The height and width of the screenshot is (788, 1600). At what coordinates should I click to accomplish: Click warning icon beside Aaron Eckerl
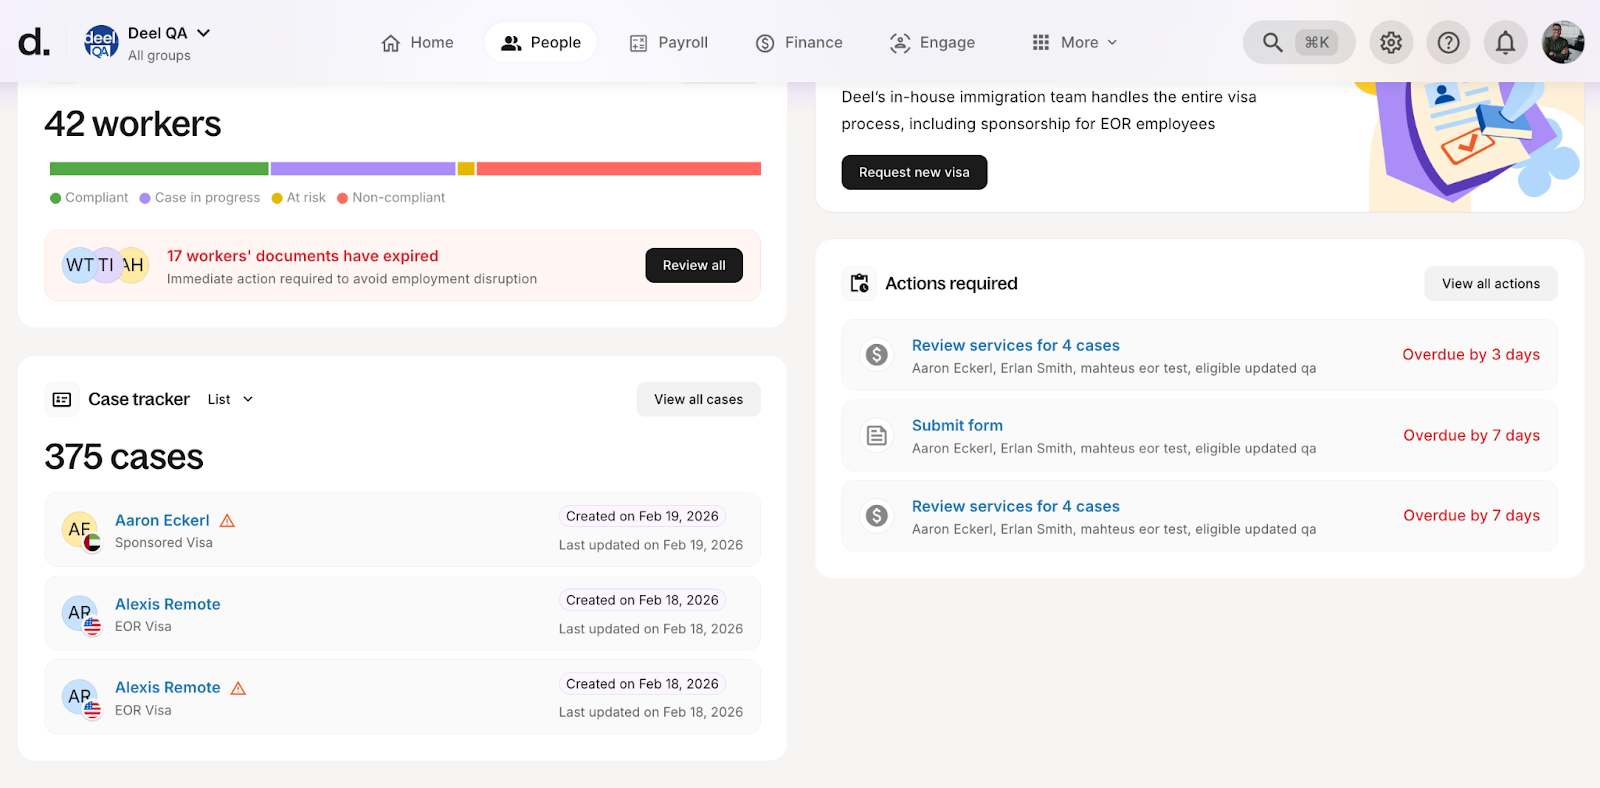[x=227, y=521]
